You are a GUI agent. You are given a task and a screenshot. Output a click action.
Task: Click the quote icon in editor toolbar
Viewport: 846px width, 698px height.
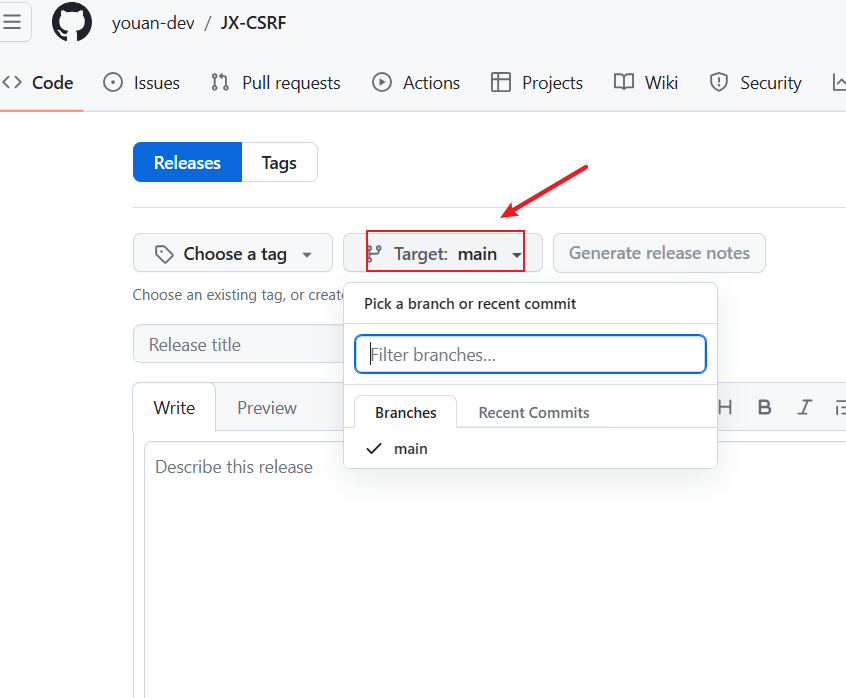click(840, 407)
